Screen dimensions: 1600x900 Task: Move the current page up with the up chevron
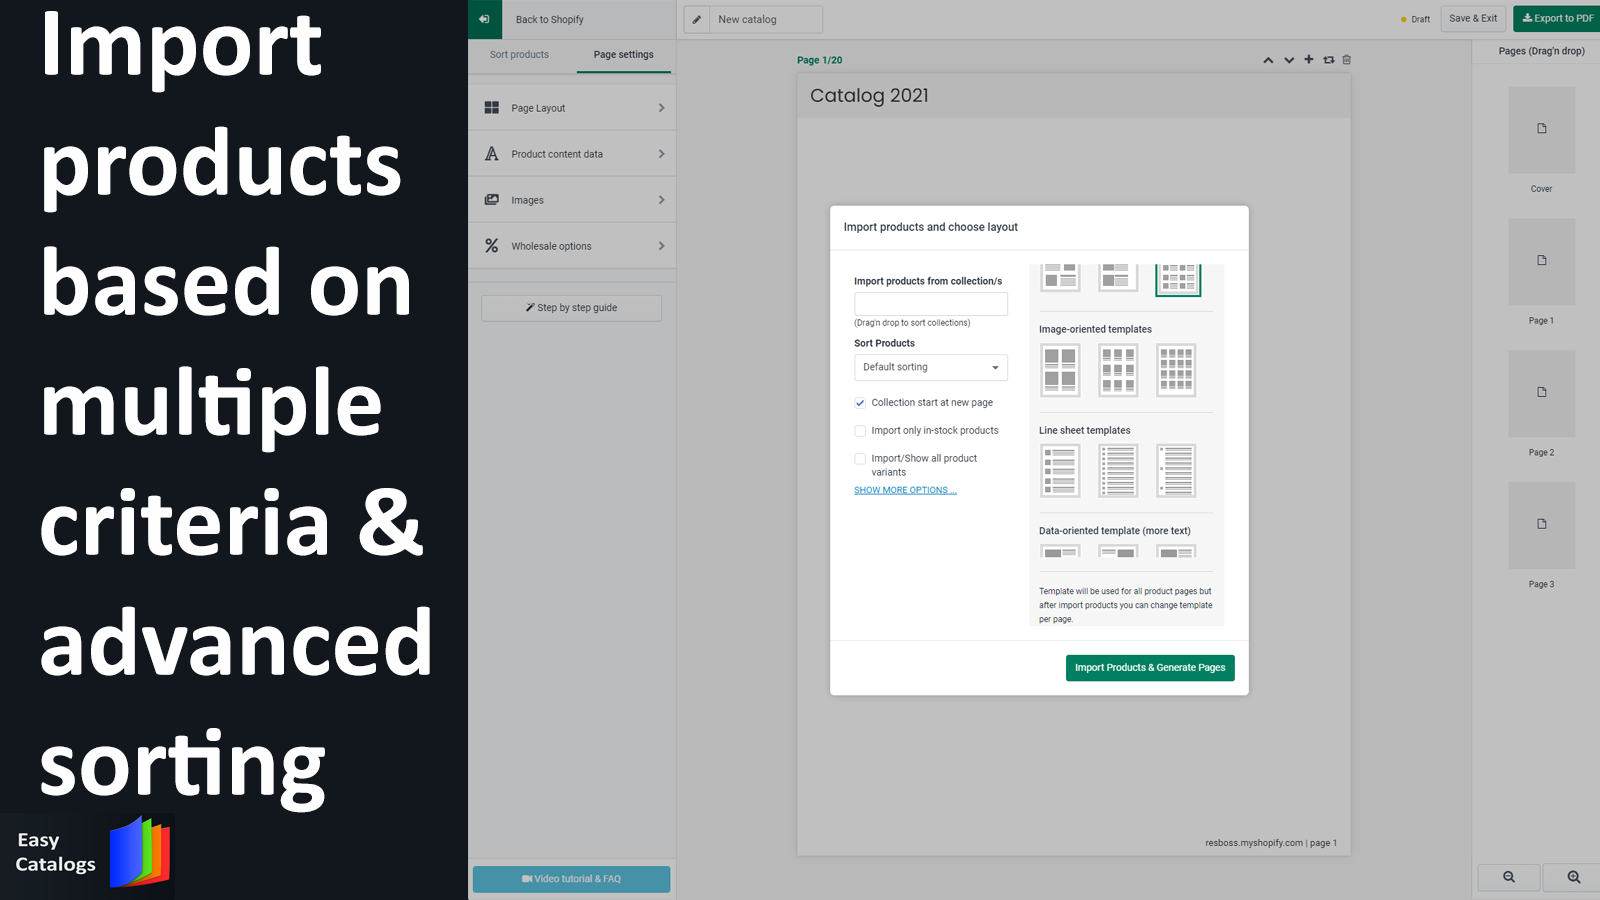point(1268,60)
